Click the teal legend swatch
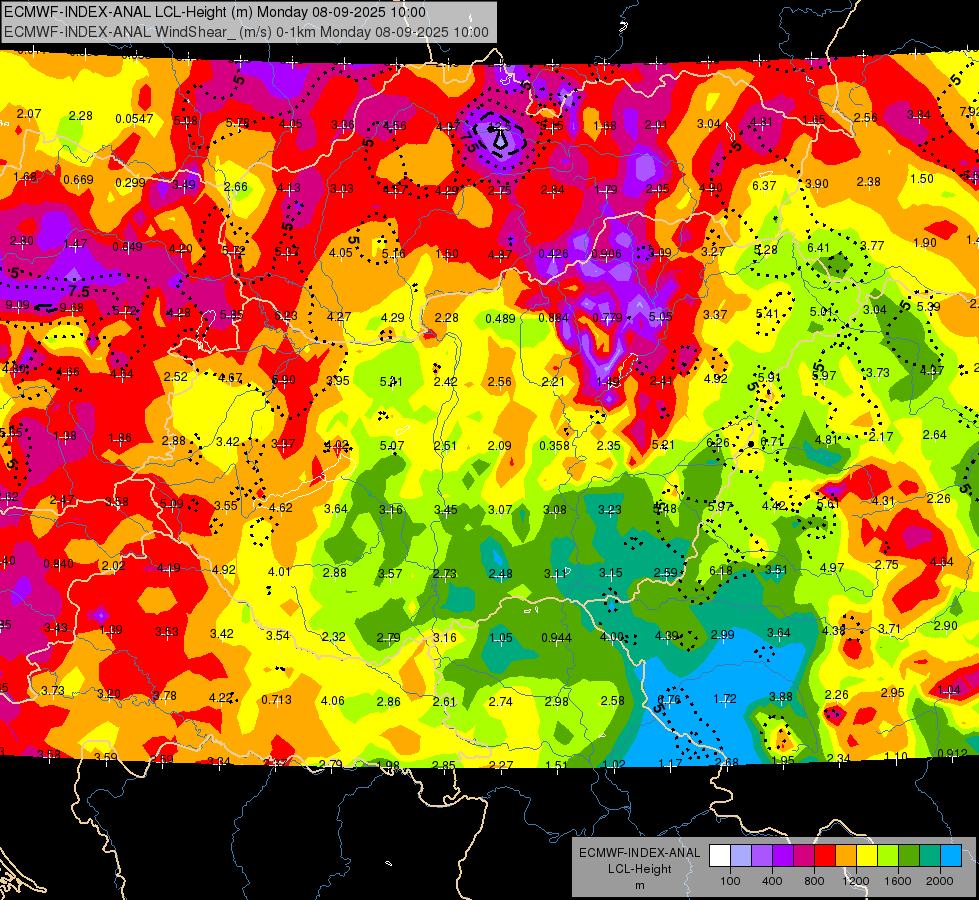The image size is (979, 900). (930, 856)
